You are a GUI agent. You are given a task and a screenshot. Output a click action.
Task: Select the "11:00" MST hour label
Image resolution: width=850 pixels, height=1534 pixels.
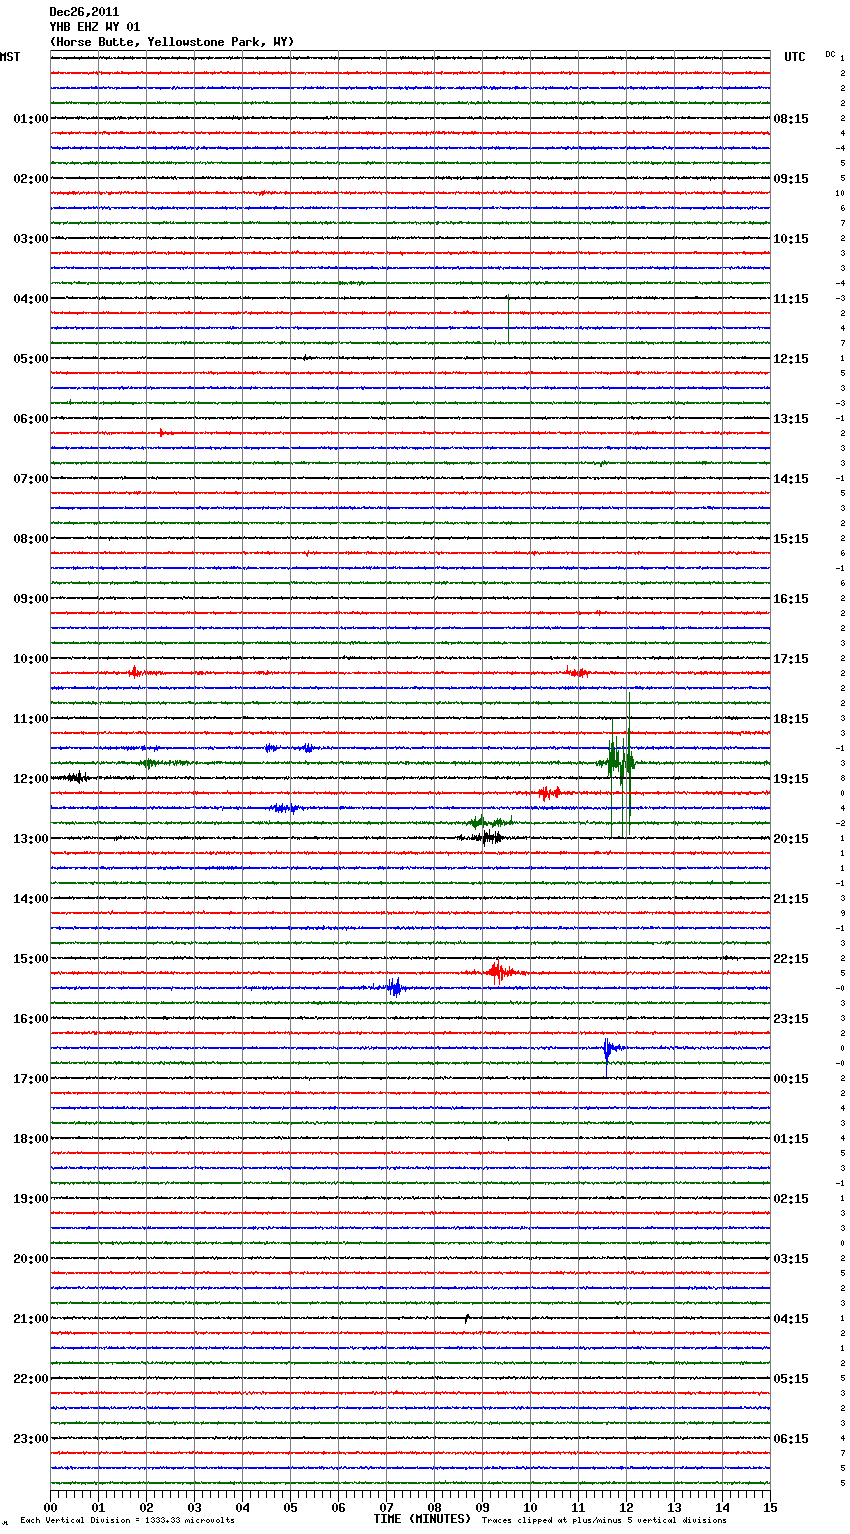pos(31,719)
